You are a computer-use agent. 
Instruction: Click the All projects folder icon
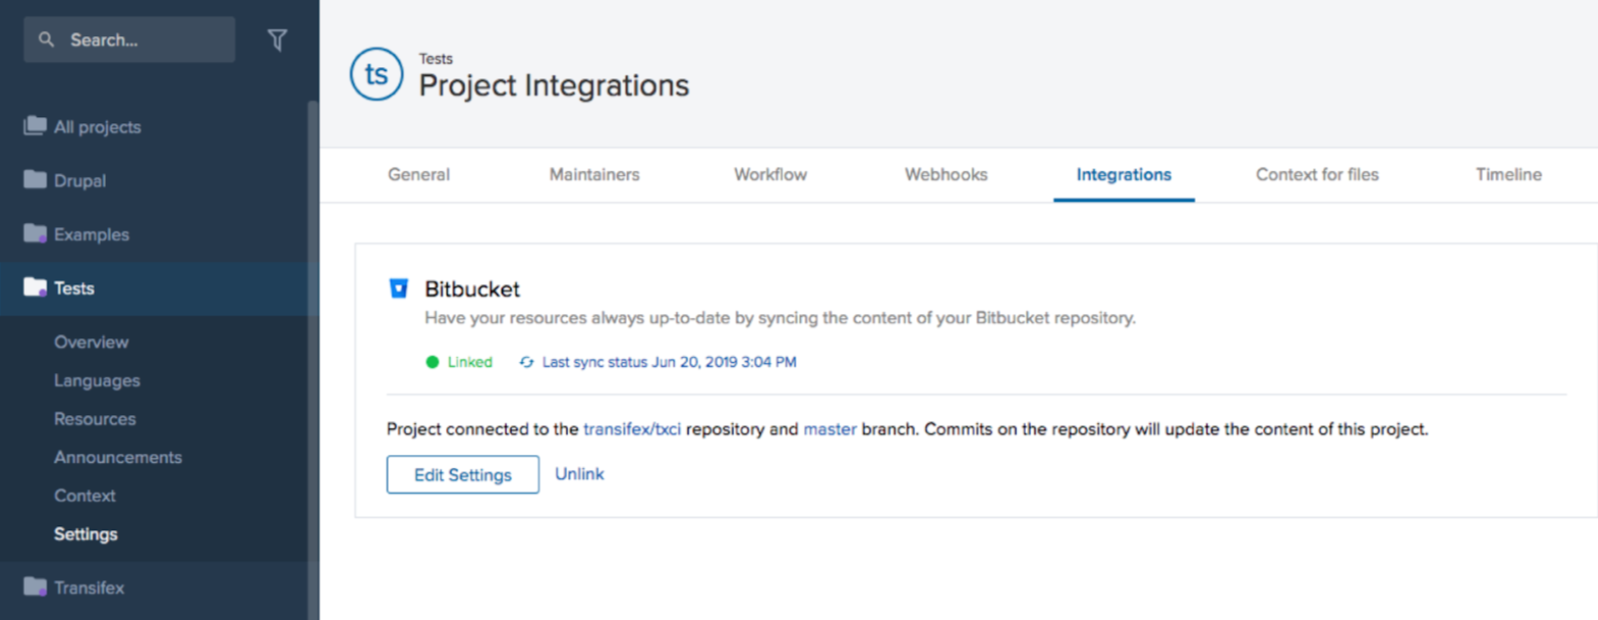(x=35, y=126)
